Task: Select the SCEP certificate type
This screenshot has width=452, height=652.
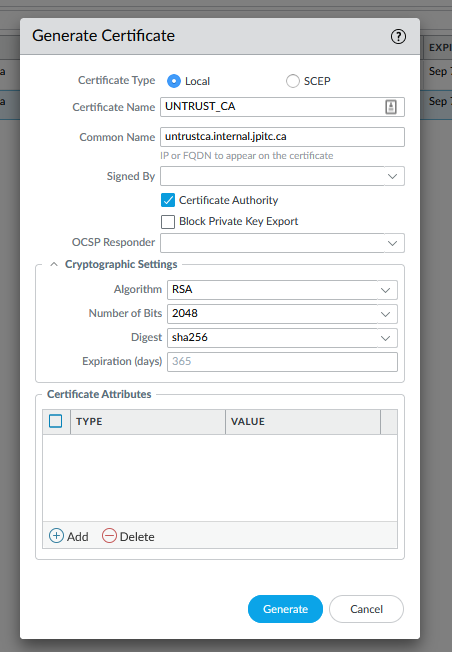Action: point(292,81)
